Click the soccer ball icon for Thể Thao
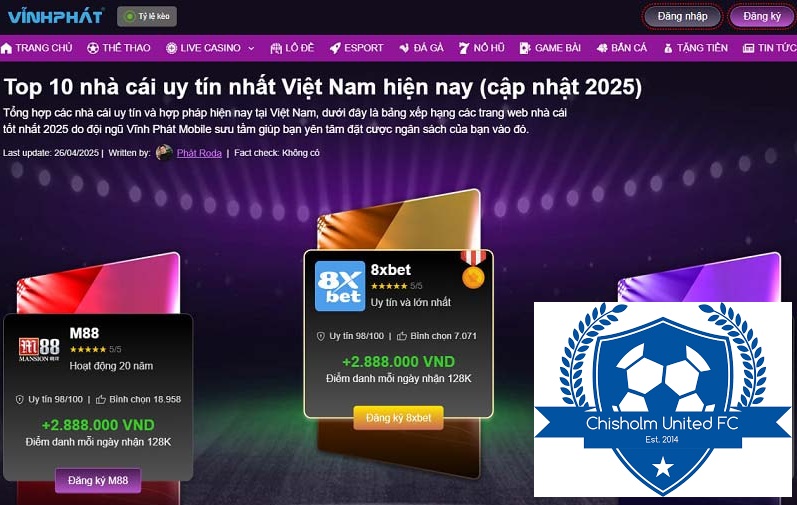 point(93,48)
